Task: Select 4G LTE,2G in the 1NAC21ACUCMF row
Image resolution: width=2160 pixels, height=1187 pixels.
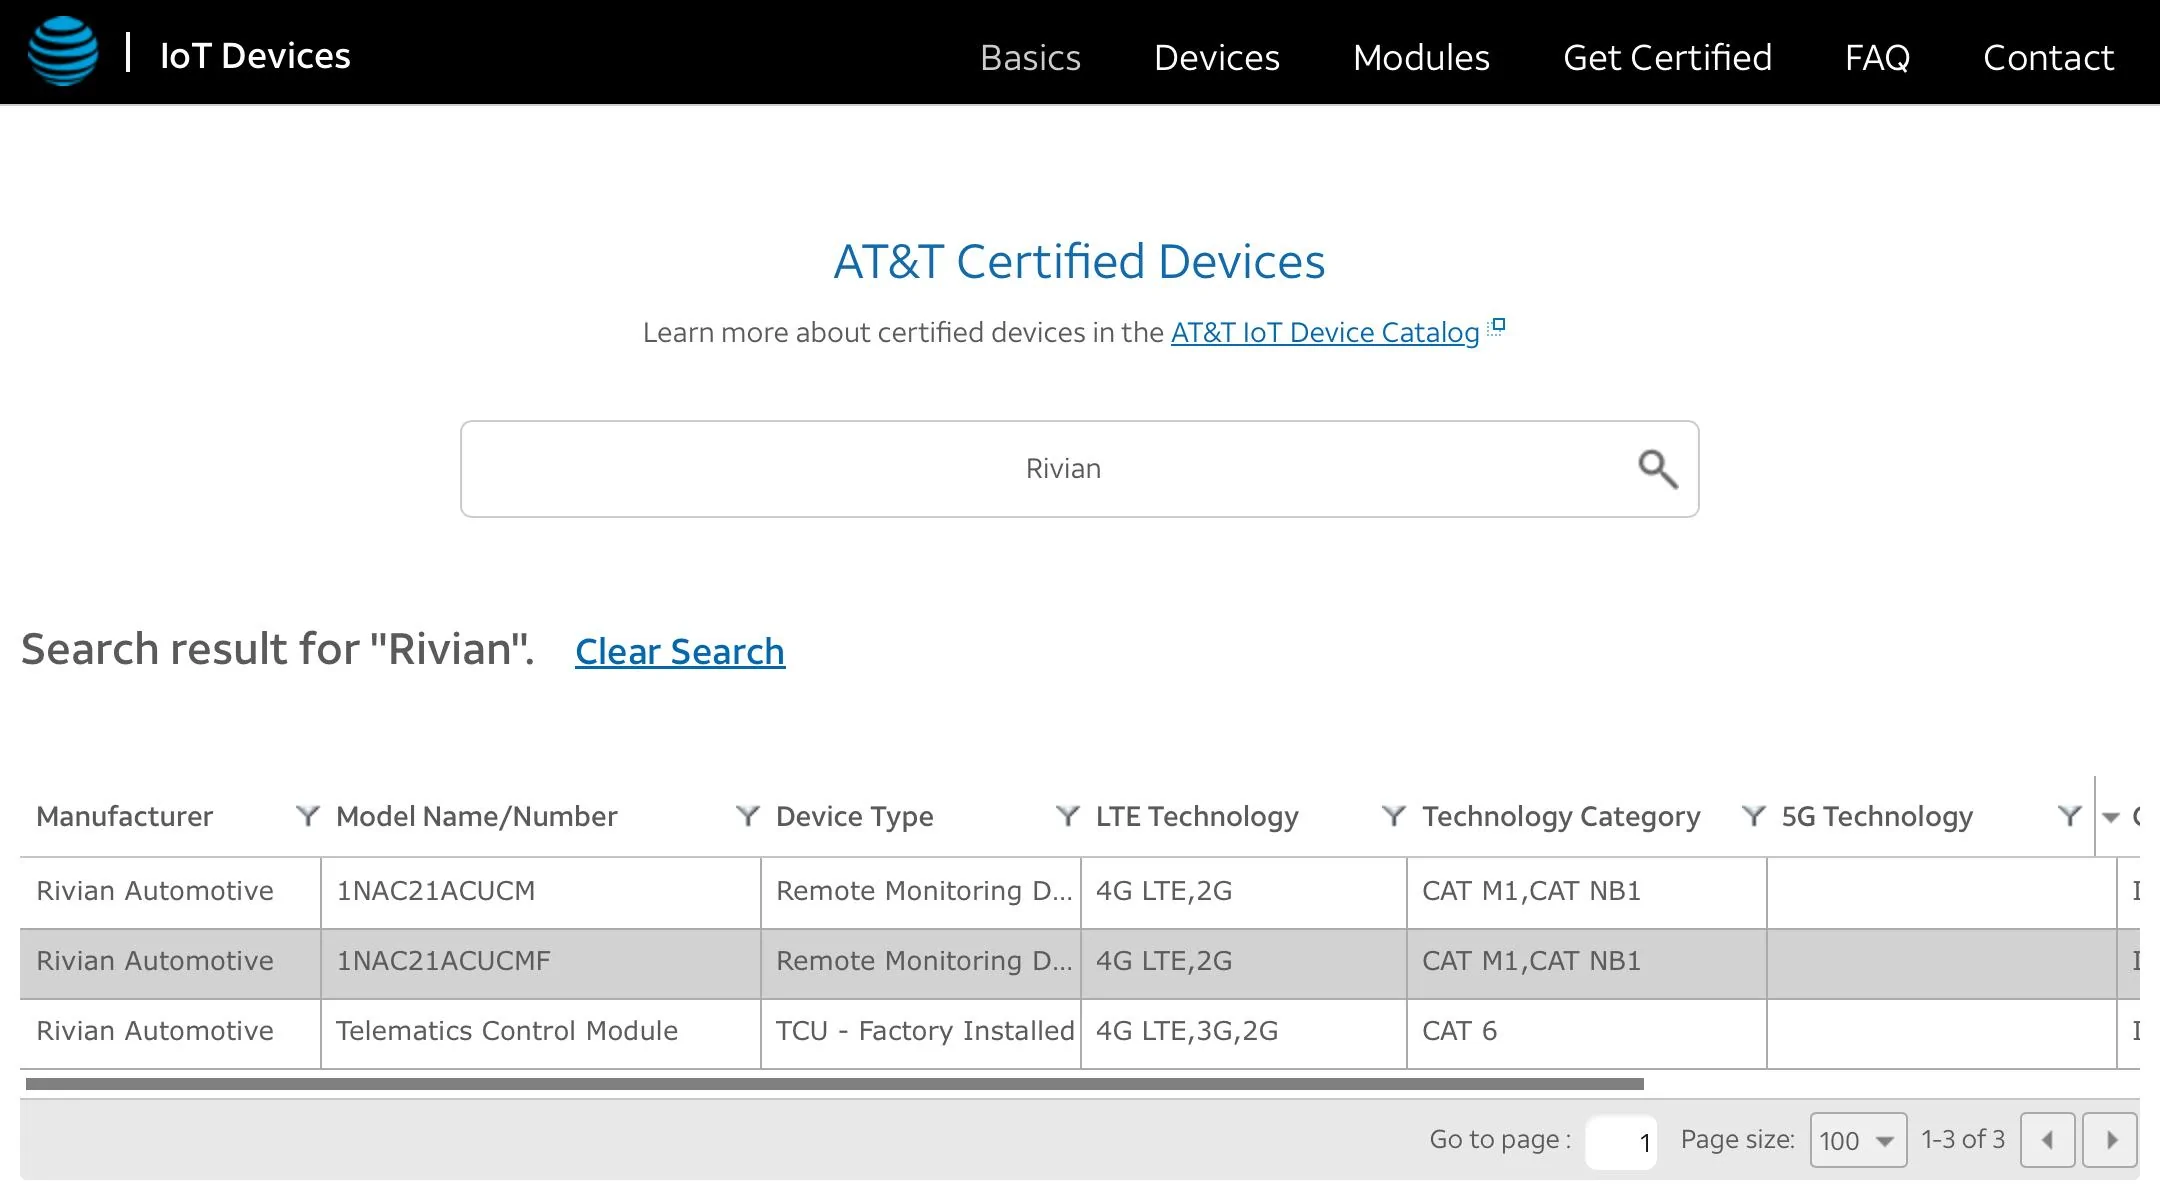Action: click(1244, 962)
